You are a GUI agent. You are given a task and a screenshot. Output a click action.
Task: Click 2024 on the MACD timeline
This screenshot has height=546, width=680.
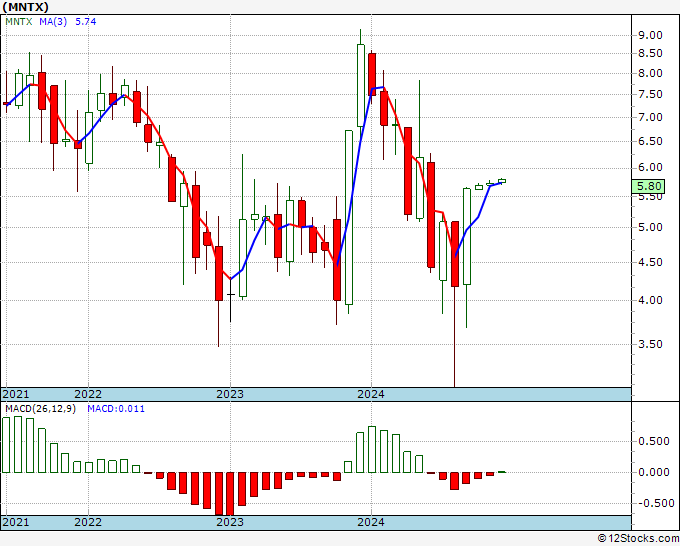coord(371,522)
